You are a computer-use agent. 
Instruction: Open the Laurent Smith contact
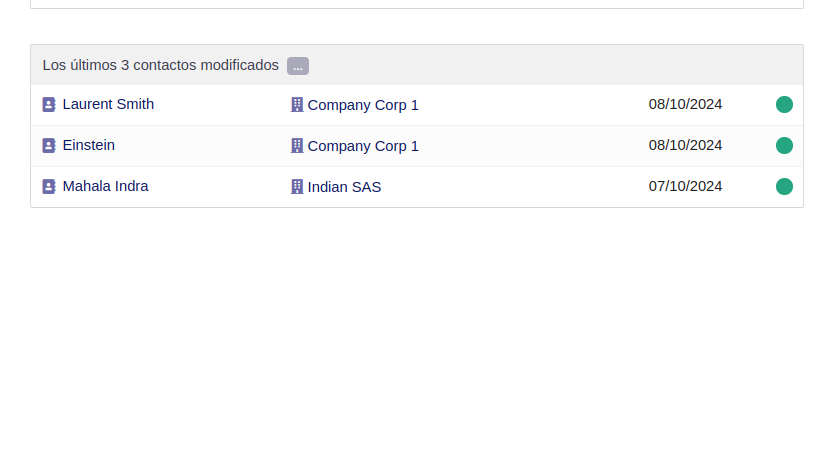[x=108, y=104]
